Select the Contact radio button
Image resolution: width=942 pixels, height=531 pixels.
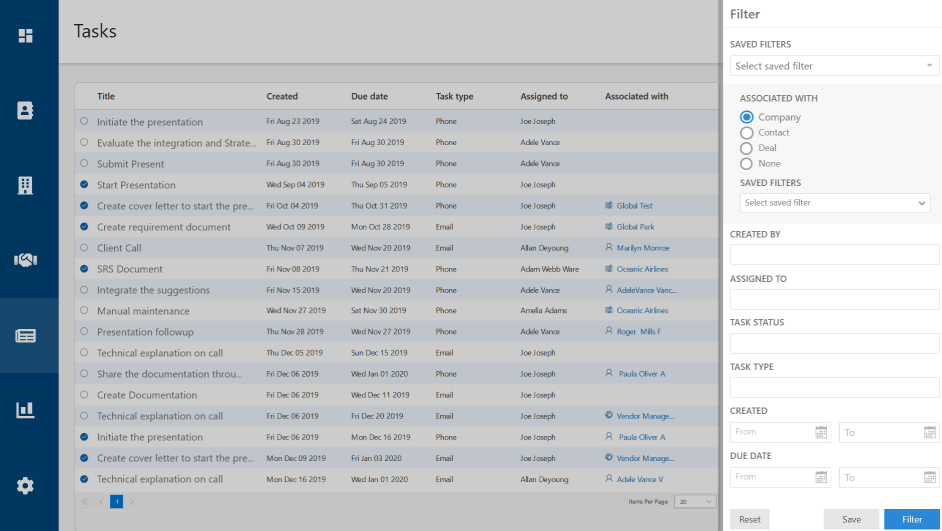pyautogui.click(x=747, y=133)
